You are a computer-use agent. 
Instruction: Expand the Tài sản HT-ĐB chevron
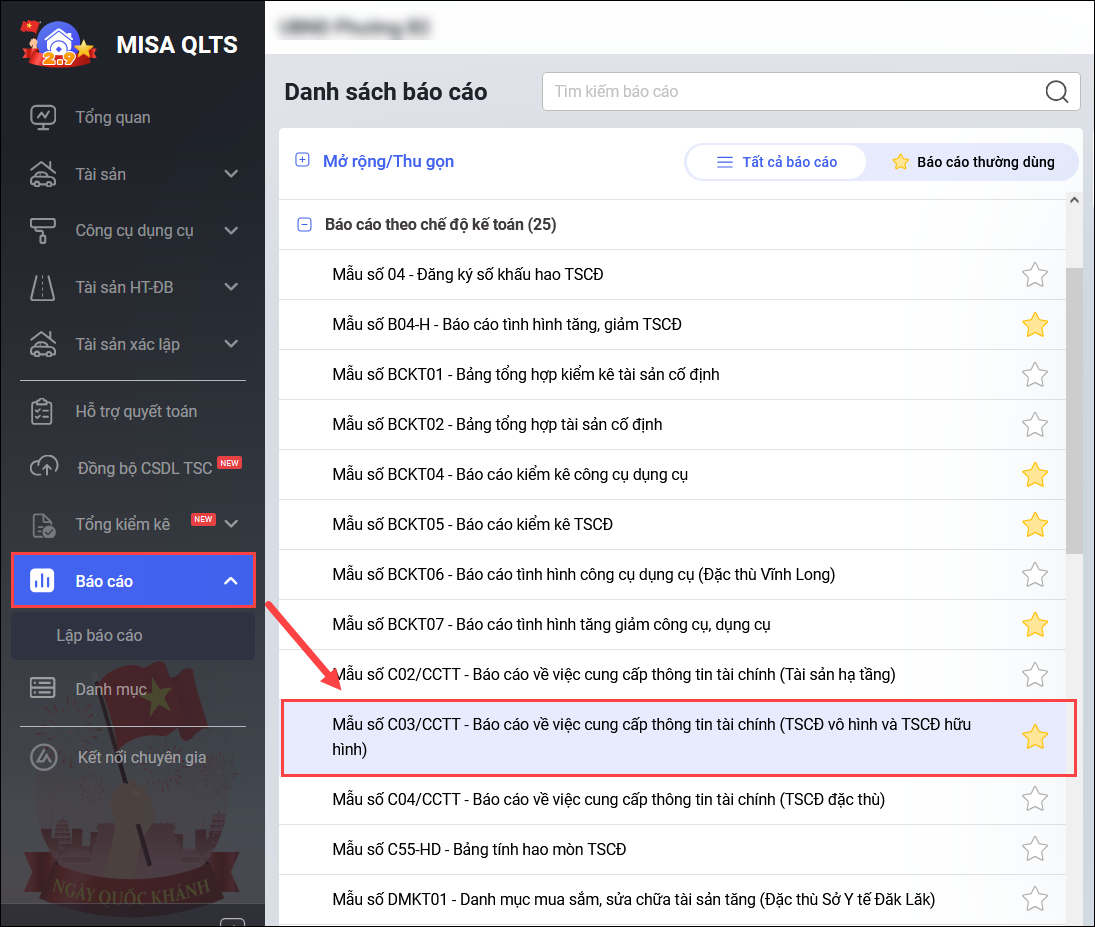pyautogui.click(x=231, y=287)
